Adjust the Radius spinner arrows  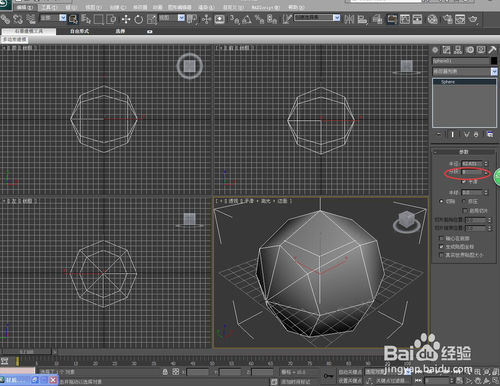point(486,164)
